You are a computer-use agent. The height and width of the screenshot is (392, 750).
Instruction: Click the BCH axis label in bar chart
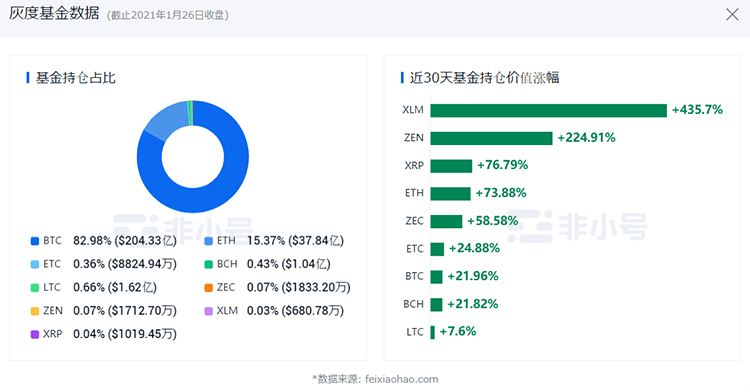[413, 304]
